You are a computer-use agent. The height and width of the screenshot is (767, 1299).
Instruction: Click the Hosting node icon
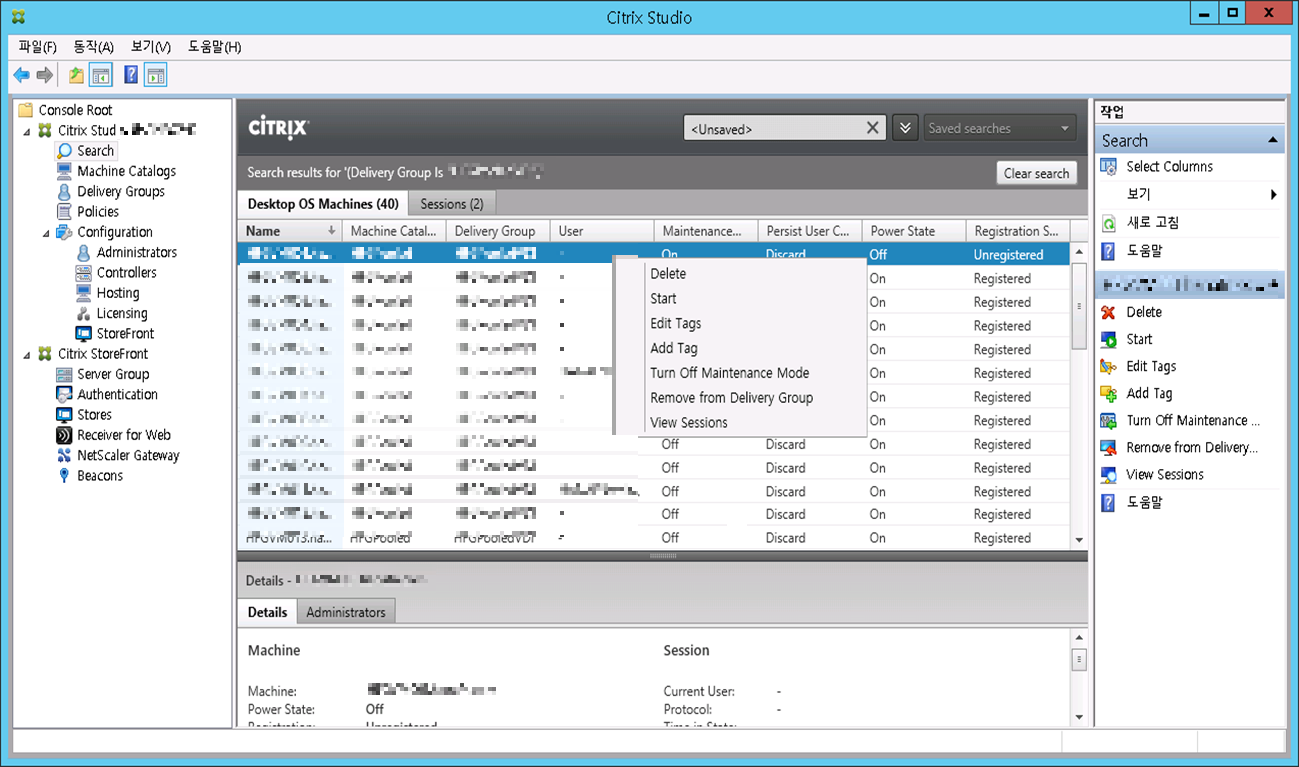click(x=84, y=293)
